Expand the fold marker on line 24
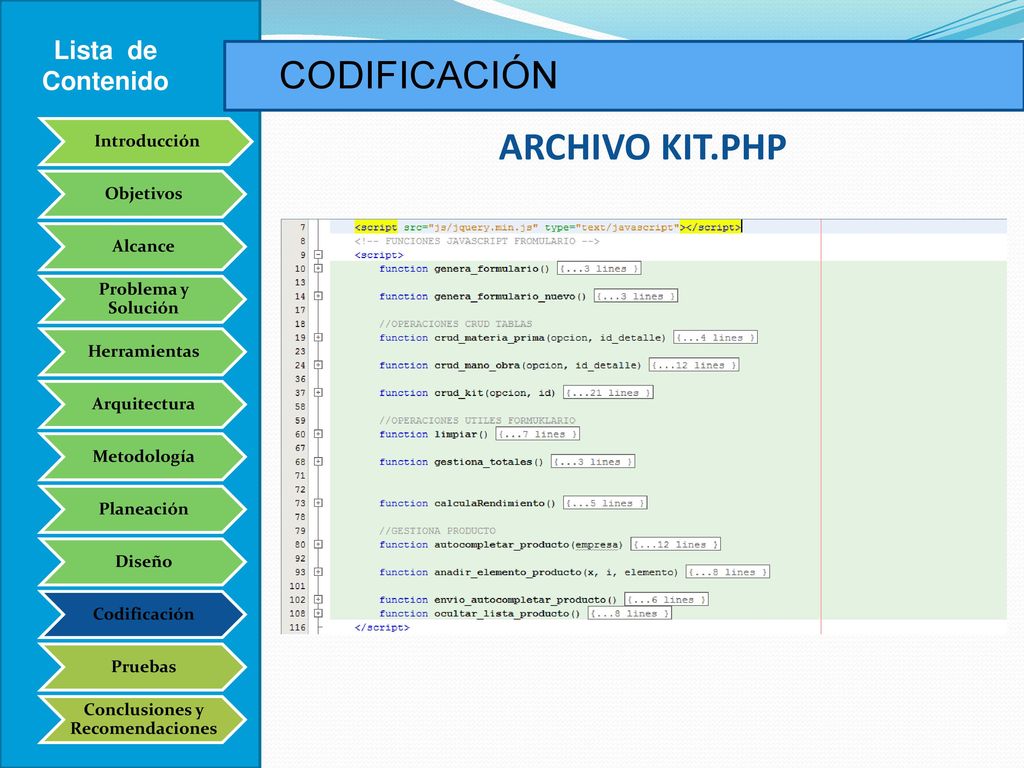 pyautogui.click(x=318, y=365)
